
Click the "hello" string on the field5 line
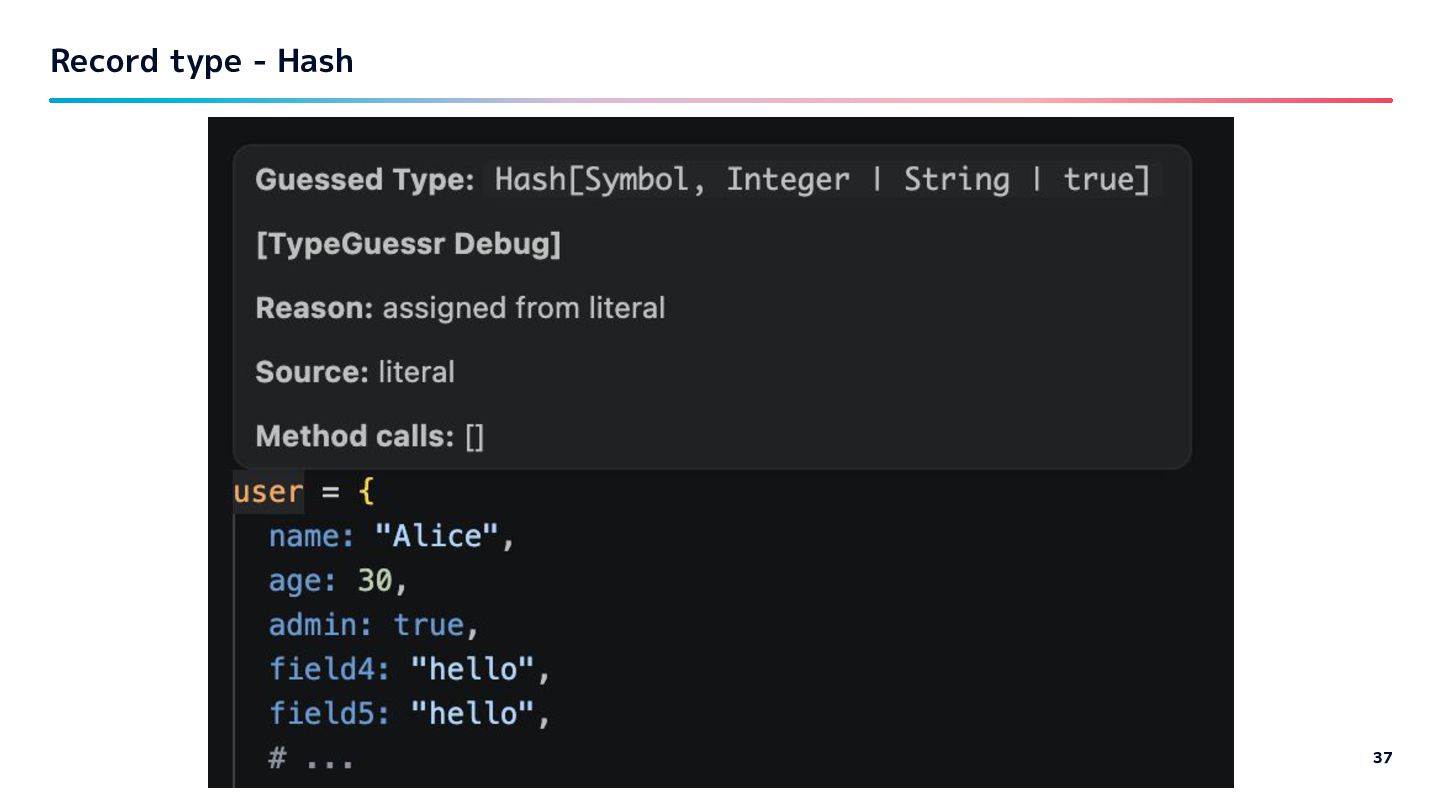pos(472,713)
